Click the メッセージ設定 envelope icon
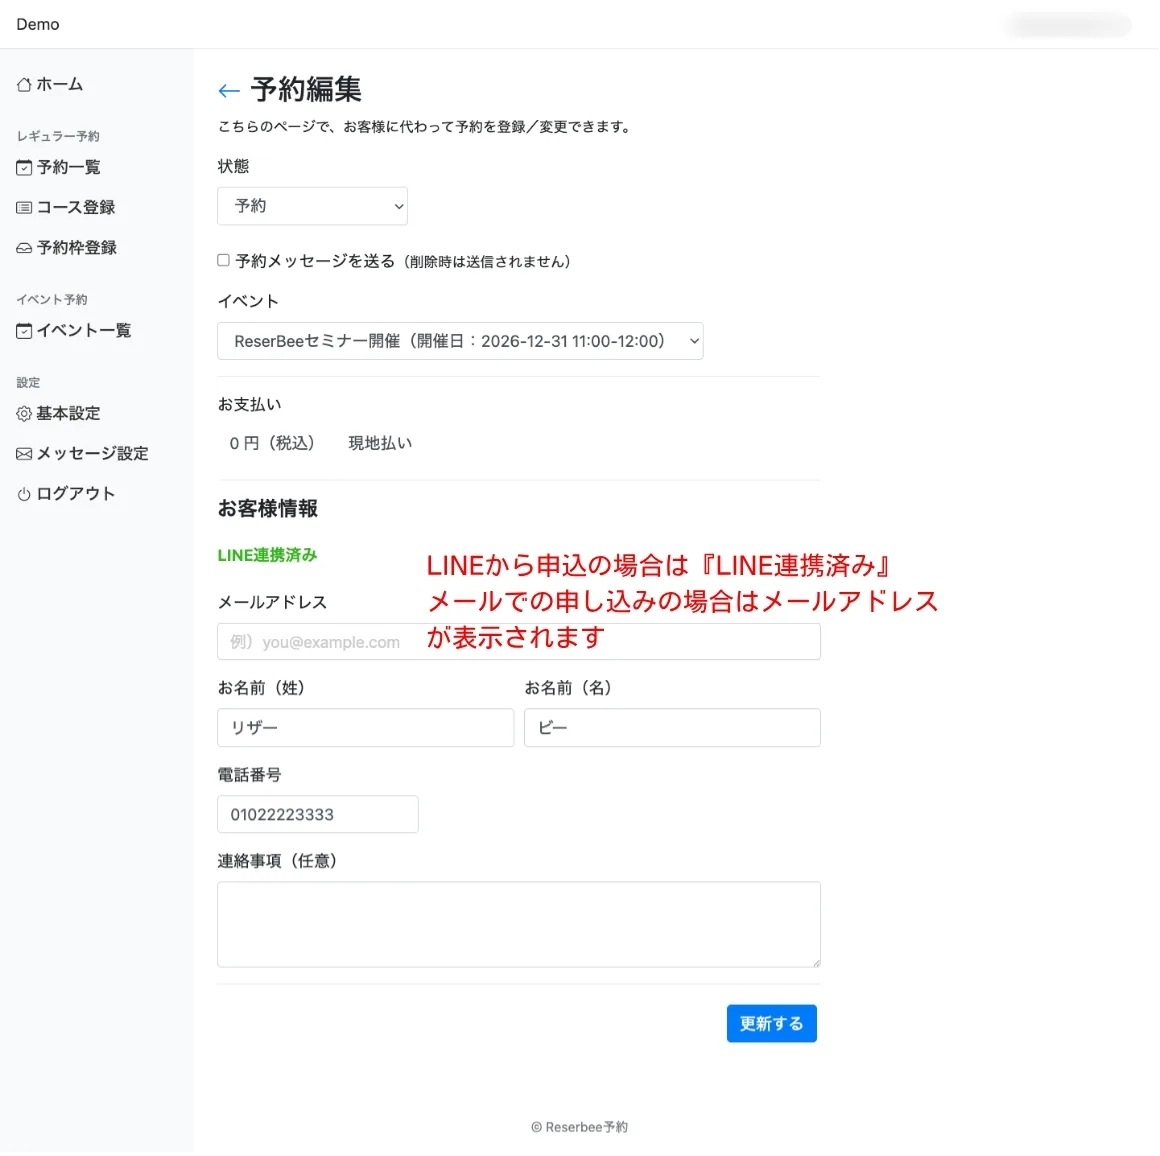 pyautogui.click(x=24, y=454)
